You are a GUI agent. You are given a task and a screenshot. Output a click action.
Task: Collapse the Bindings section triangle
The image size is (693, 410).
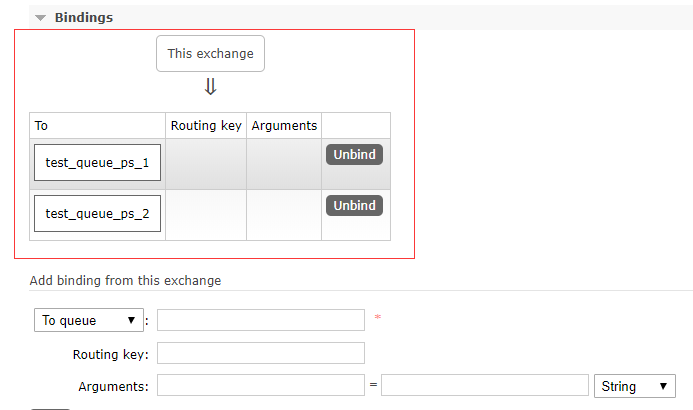tap(41, 18)
